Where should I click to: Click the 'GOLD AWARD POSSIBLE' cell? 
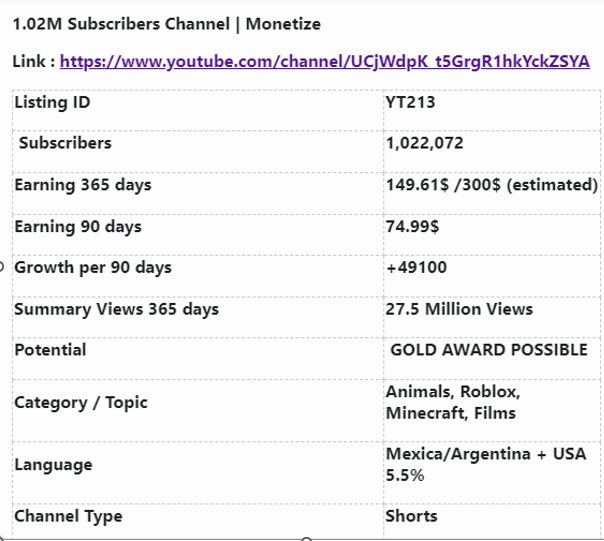point(488,350)
